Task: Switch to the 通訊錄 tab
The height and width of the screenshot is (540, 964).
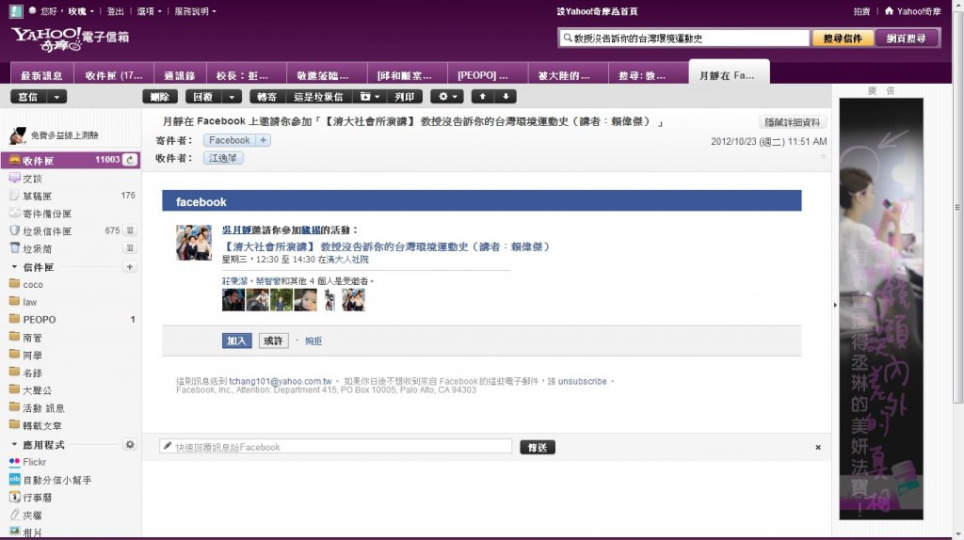Action: 179,75
